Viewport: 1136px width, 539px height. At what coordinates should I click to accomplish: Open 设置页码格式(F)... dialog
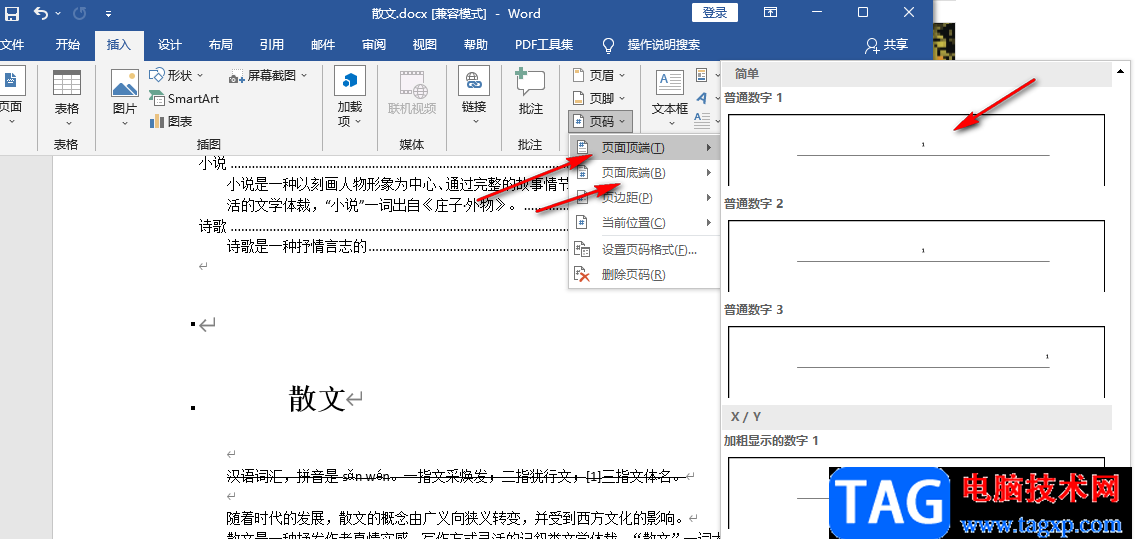[643, 250]
